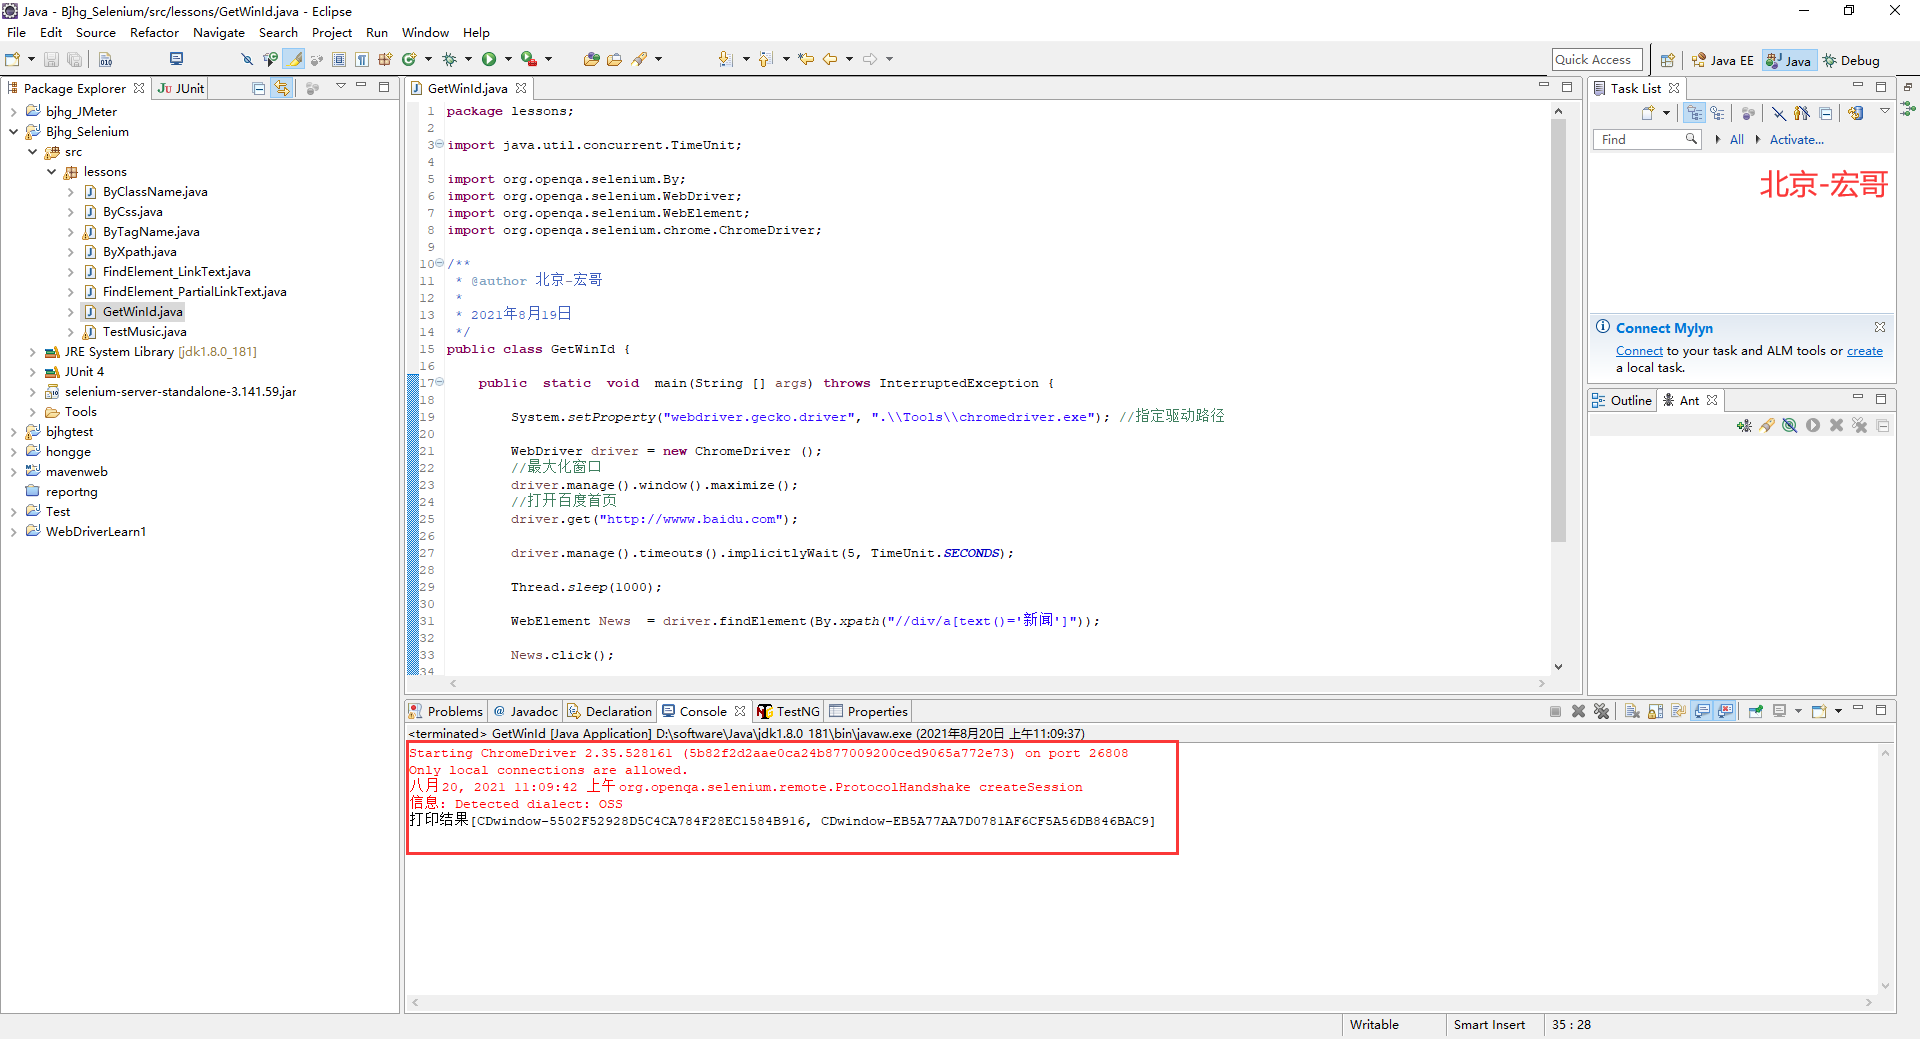The height and width of the screenshot is (1039, 1920).
Task: Select TestMusic.java in Package Explorer
Action: coord(144,332)
